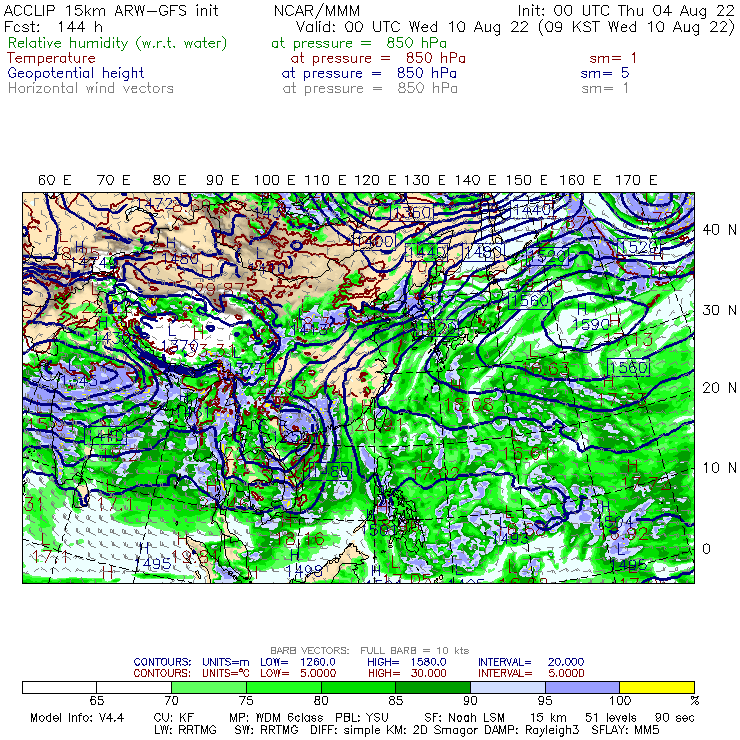Click the 'LW: RRTMG' radiation text
The width and height of the screenshot is (740, 740).
pos(185,730)
